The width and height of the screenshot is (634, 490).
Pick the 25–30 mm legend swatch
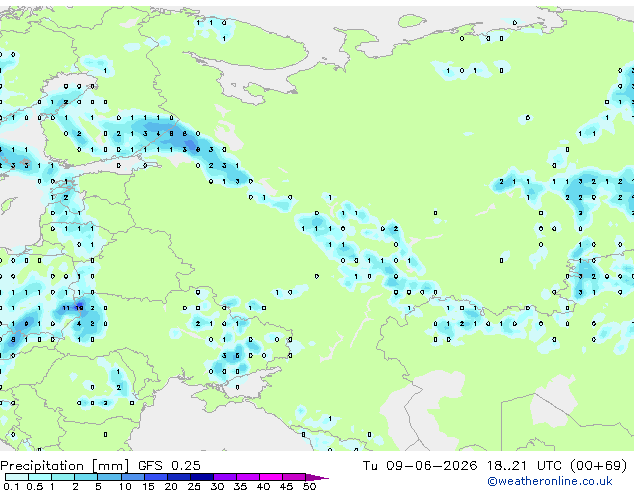click(202, 477)
